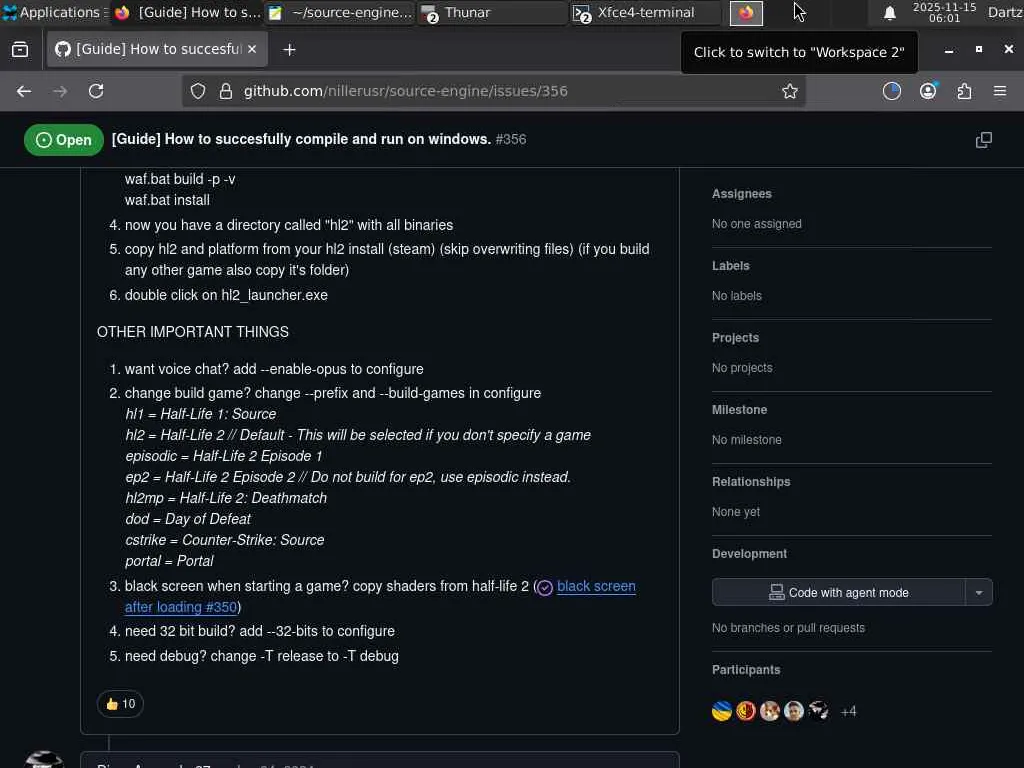Image resolution: width=1024 pixels, height=768 pixels.
Task: Click the Applications menu logo icon
Action: 10,12
